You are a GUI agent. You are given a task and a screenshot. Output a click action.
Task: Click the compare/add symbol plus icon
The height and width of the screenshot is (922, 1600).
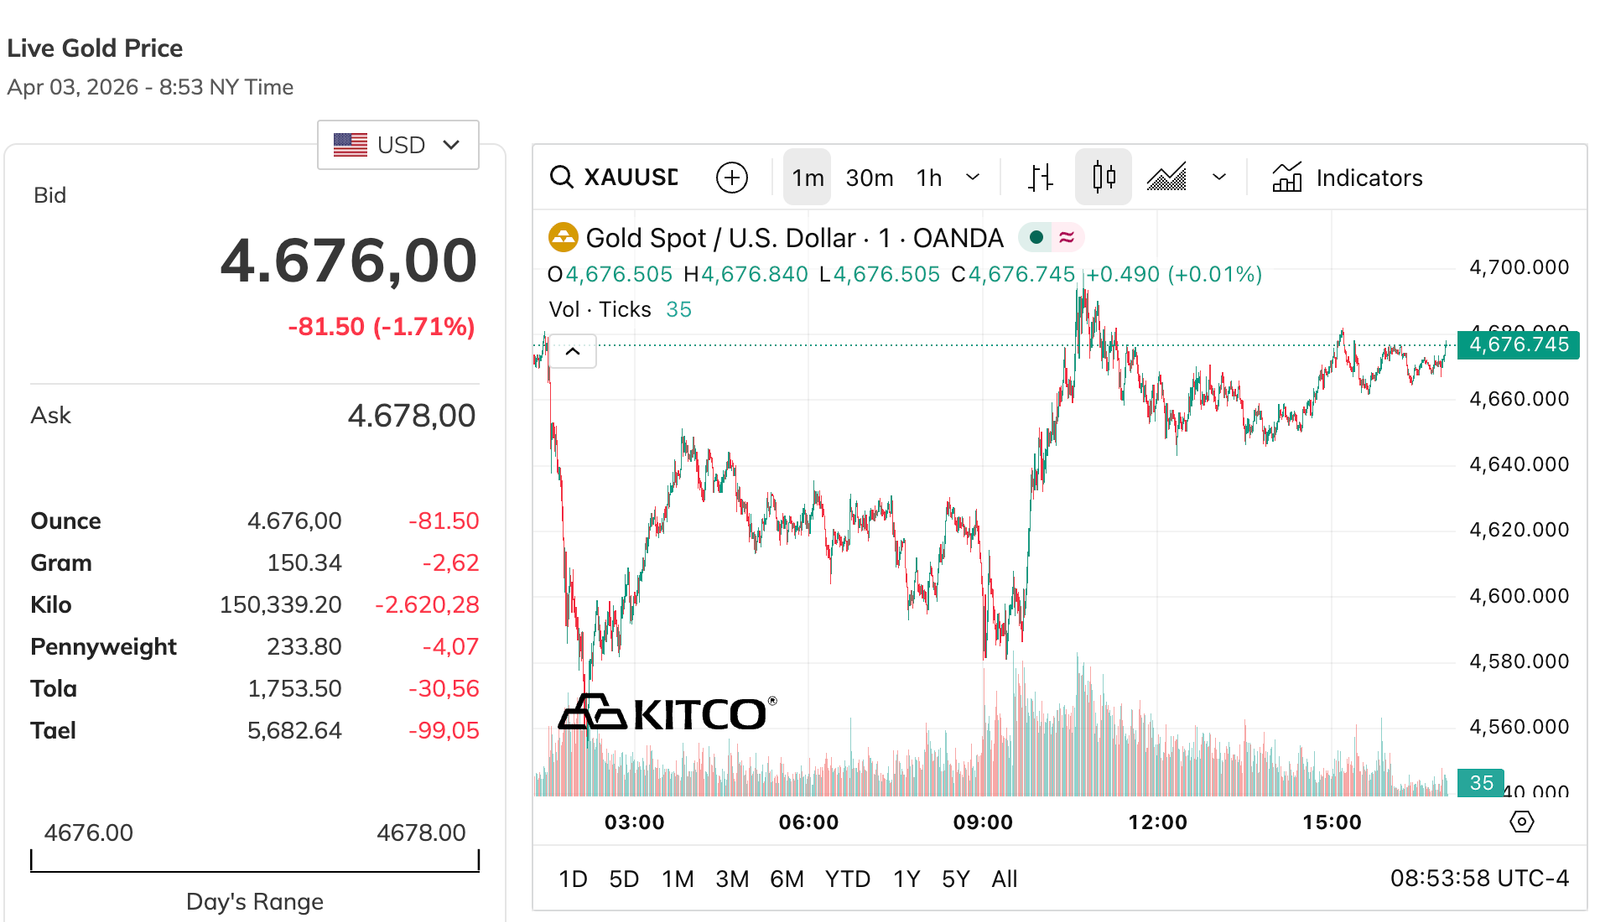pos(732,178)
